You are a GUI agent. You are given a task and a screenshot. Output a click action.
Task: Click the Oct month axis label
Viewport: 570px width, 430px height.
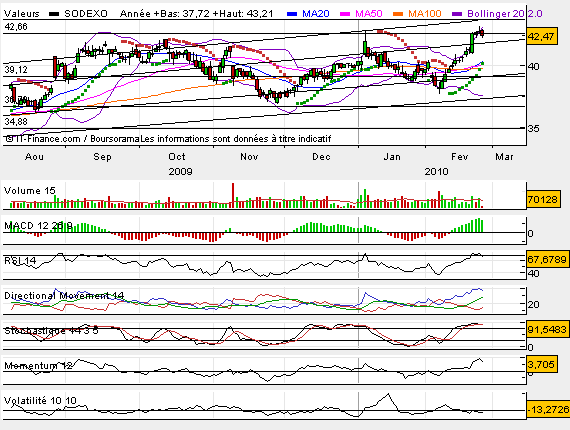point(177,157)
